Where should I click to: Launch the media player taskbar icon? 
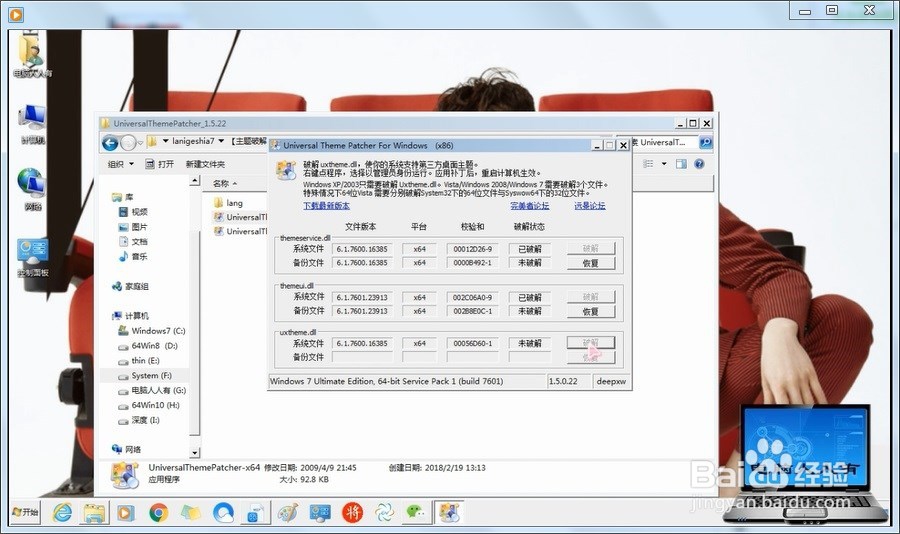tap(126, 512)
